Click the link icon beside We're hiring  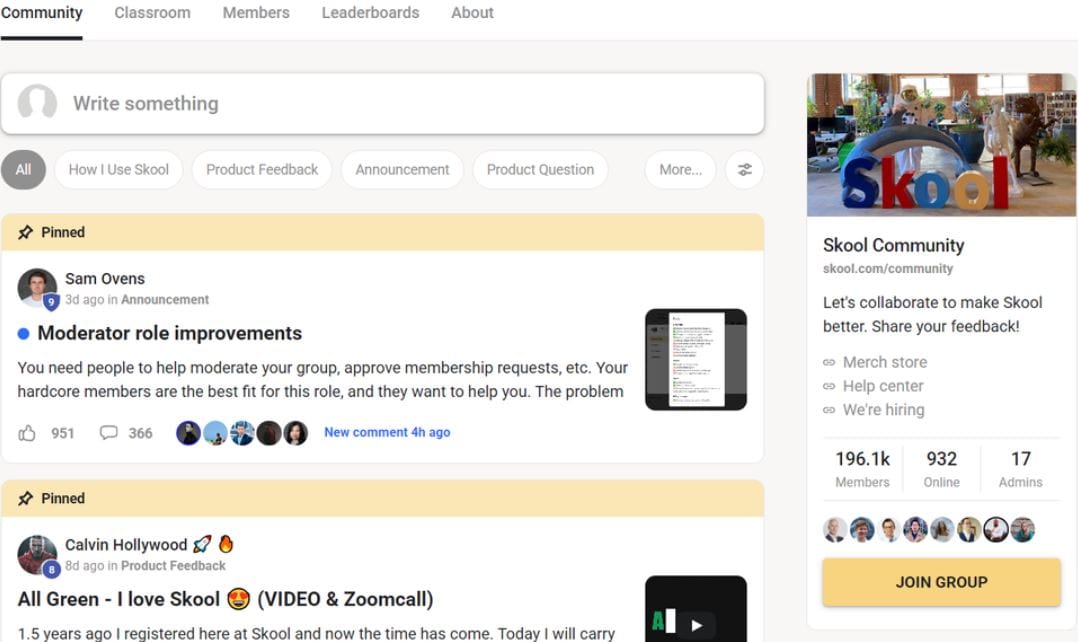click(x=829, y=410)
